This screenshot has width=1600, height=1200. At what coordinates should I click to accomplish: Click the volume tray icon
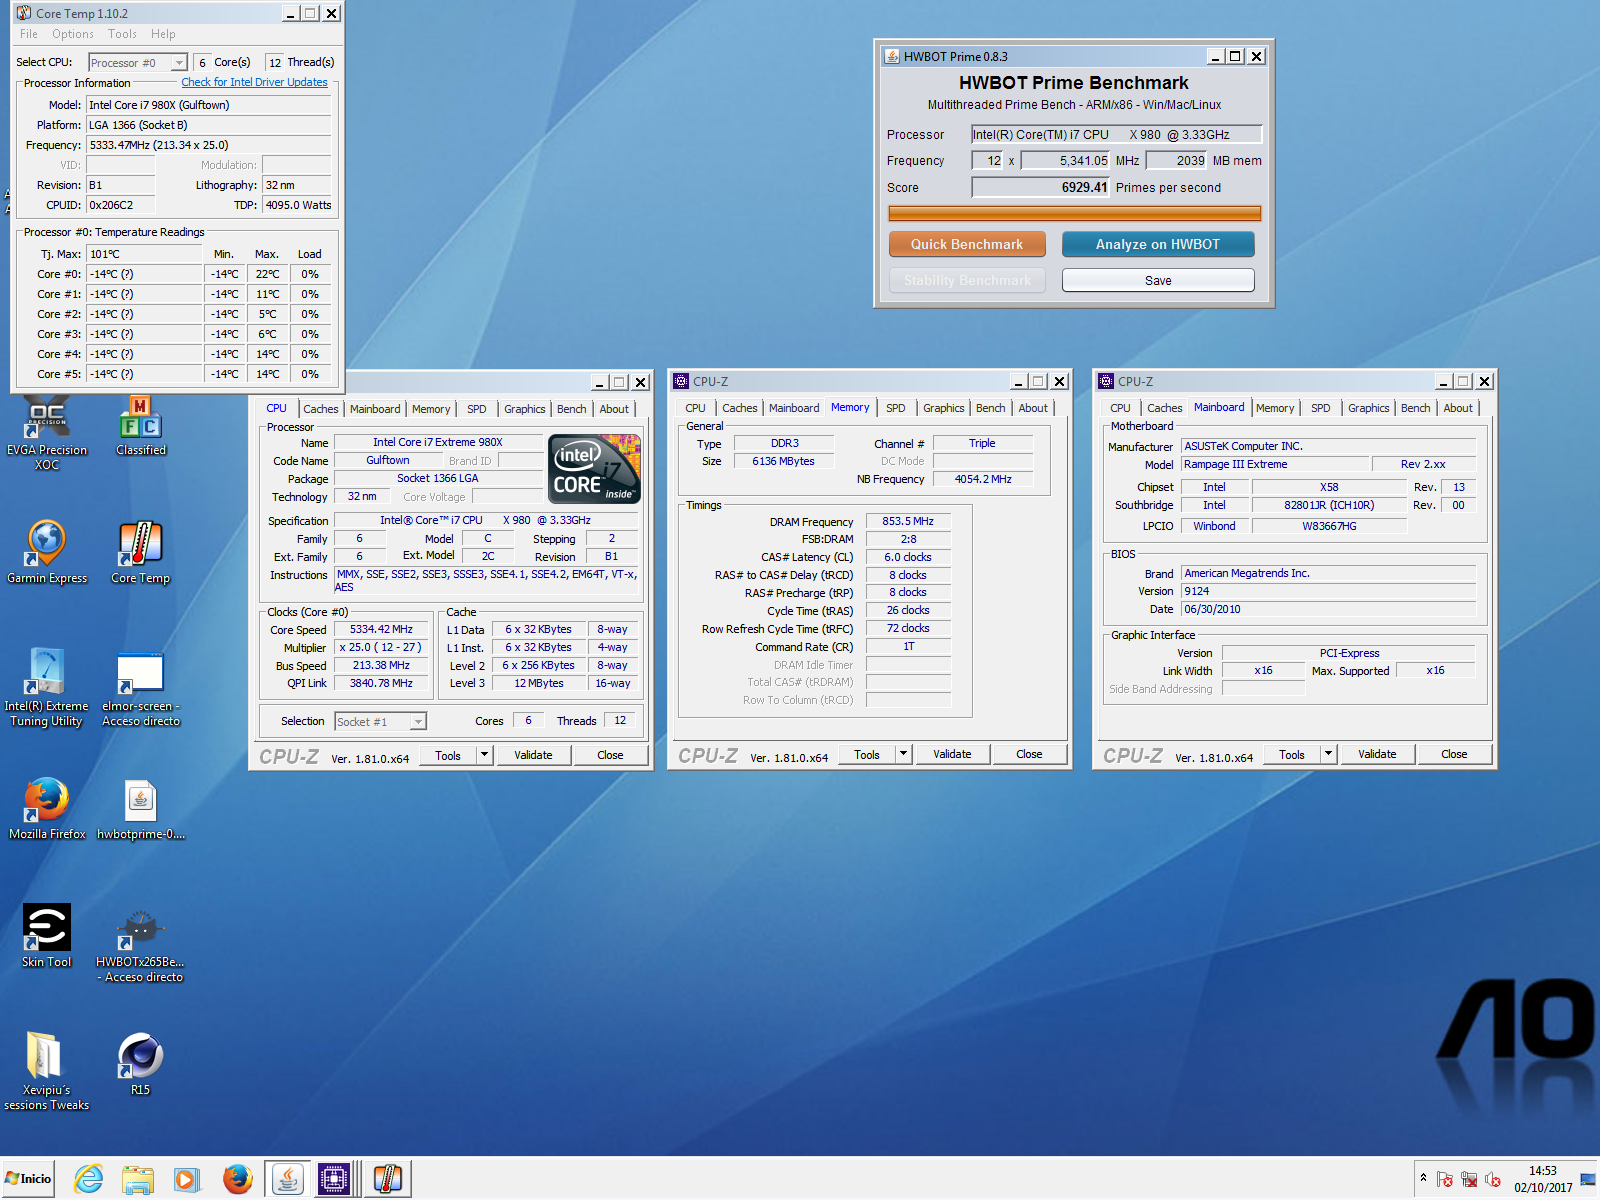coord(1493,1180)
